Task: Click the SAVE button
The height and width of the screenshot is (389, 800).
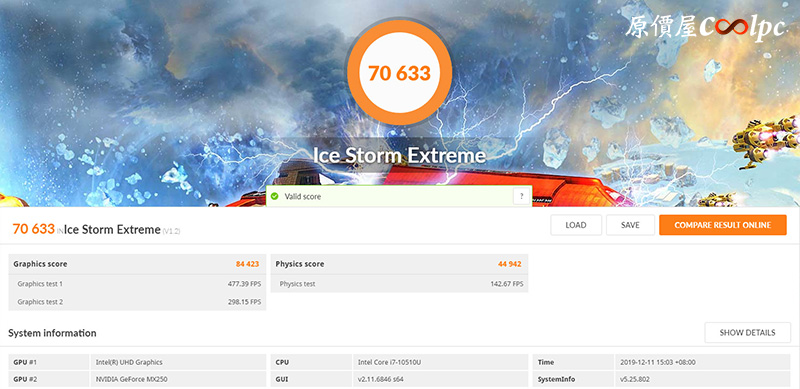Action: (630, 225)
